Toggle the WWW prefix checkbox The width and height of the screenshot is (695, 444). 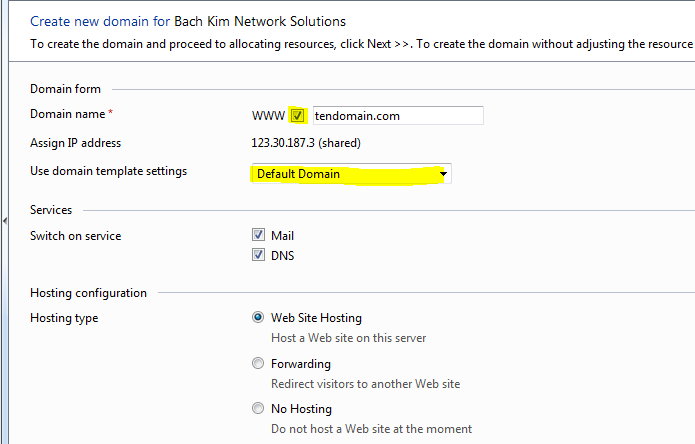(x=297, y=116)
